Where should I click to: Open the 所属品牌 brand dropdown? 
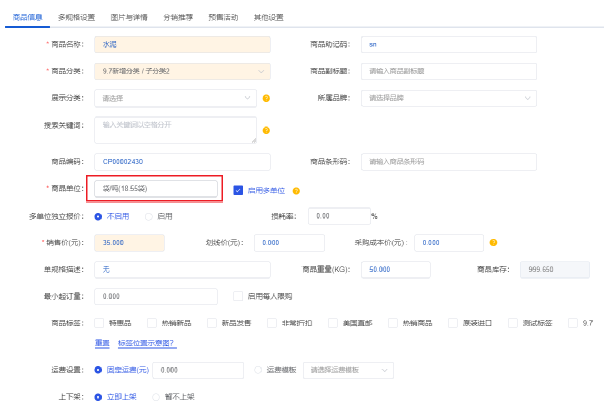click(x=448, y=98)
